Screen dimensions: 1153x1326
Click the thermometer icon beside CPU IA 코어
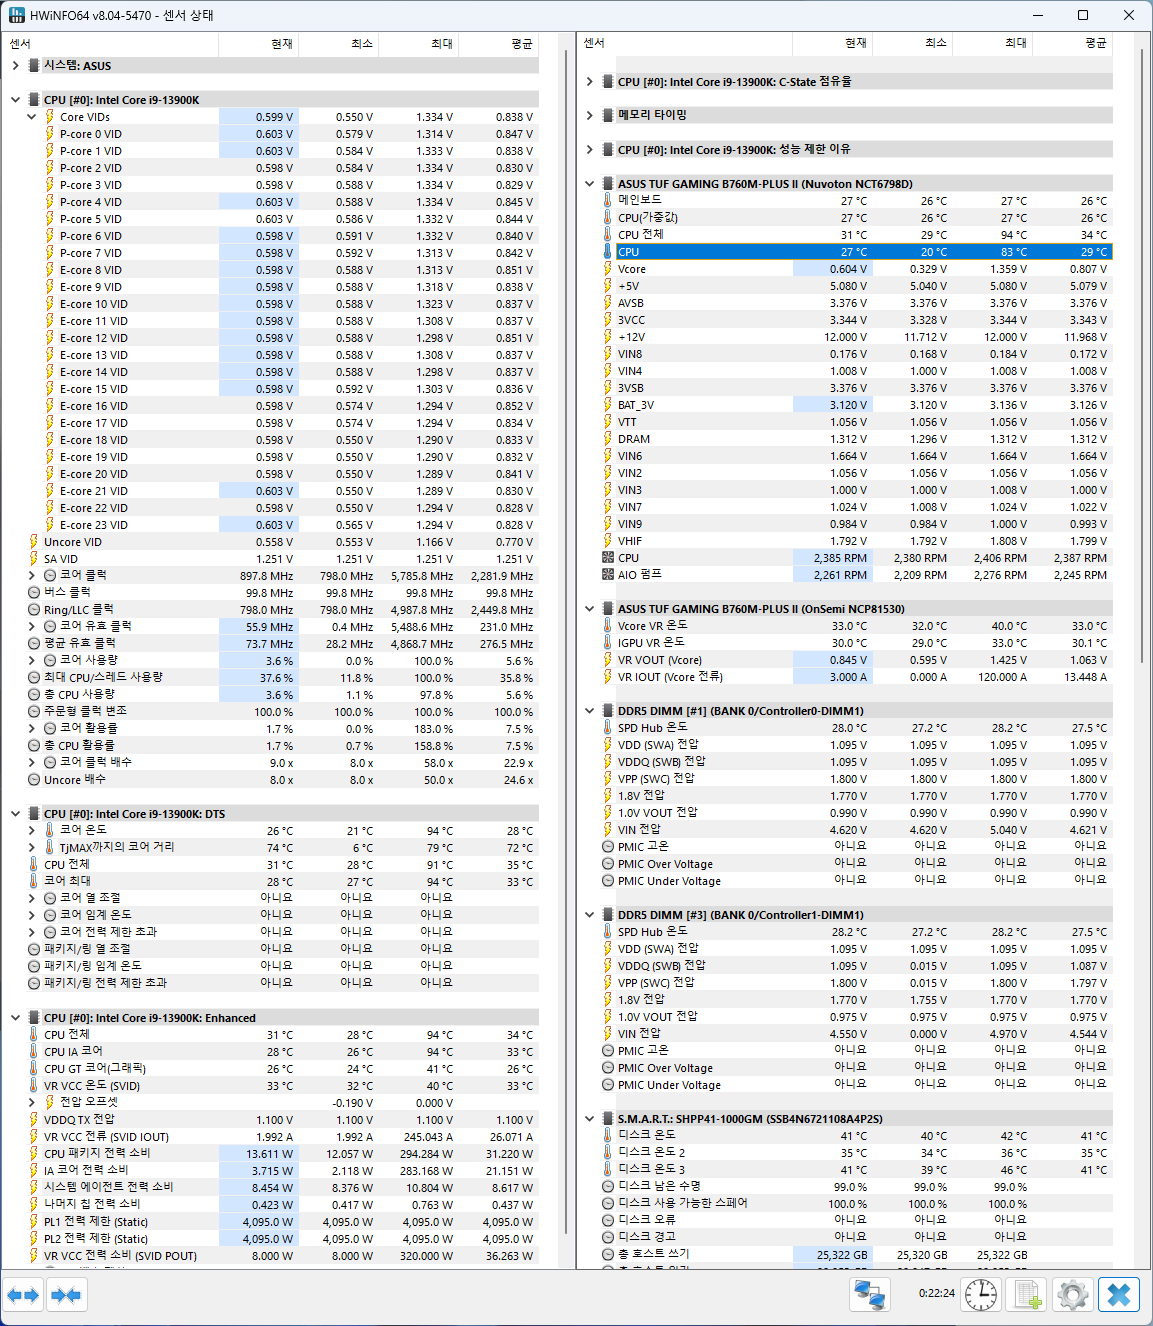(x=34, y=1051)
